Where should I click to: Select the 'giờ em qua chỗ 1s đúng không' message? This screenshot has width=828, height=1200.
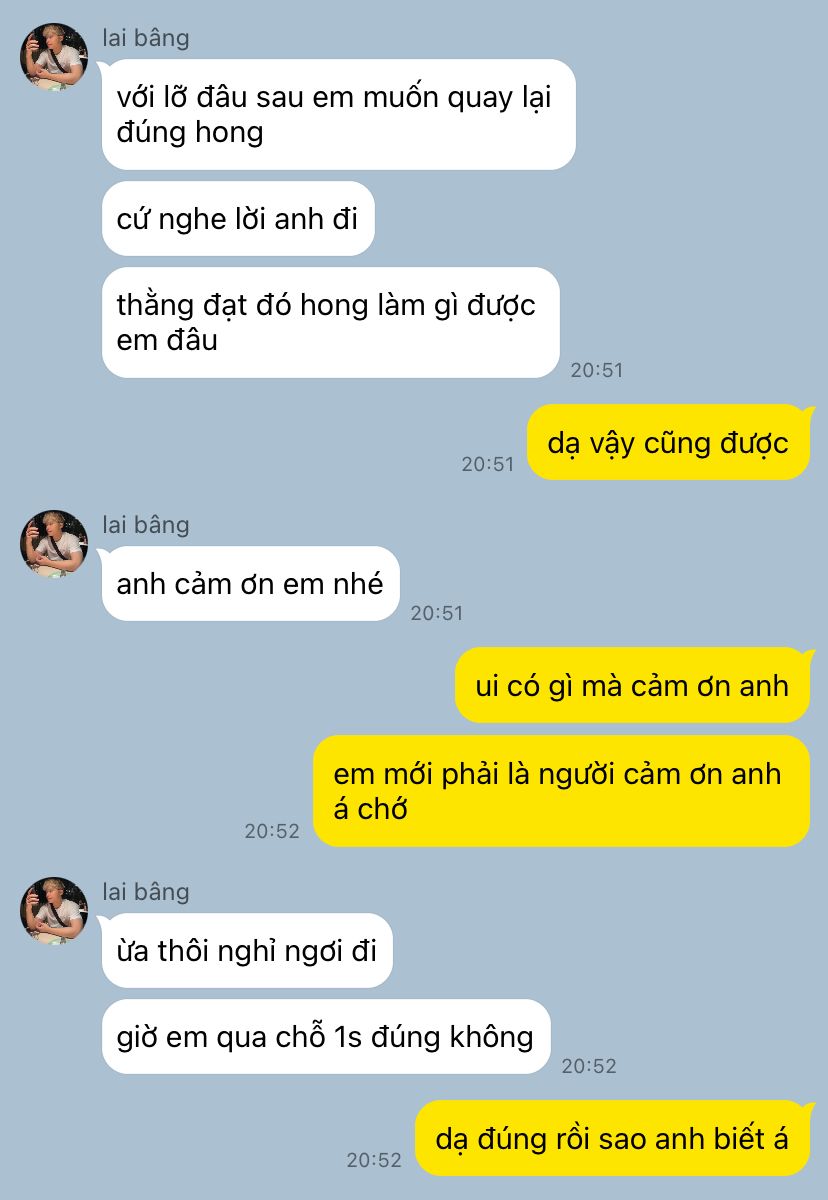coord(326,1037)
